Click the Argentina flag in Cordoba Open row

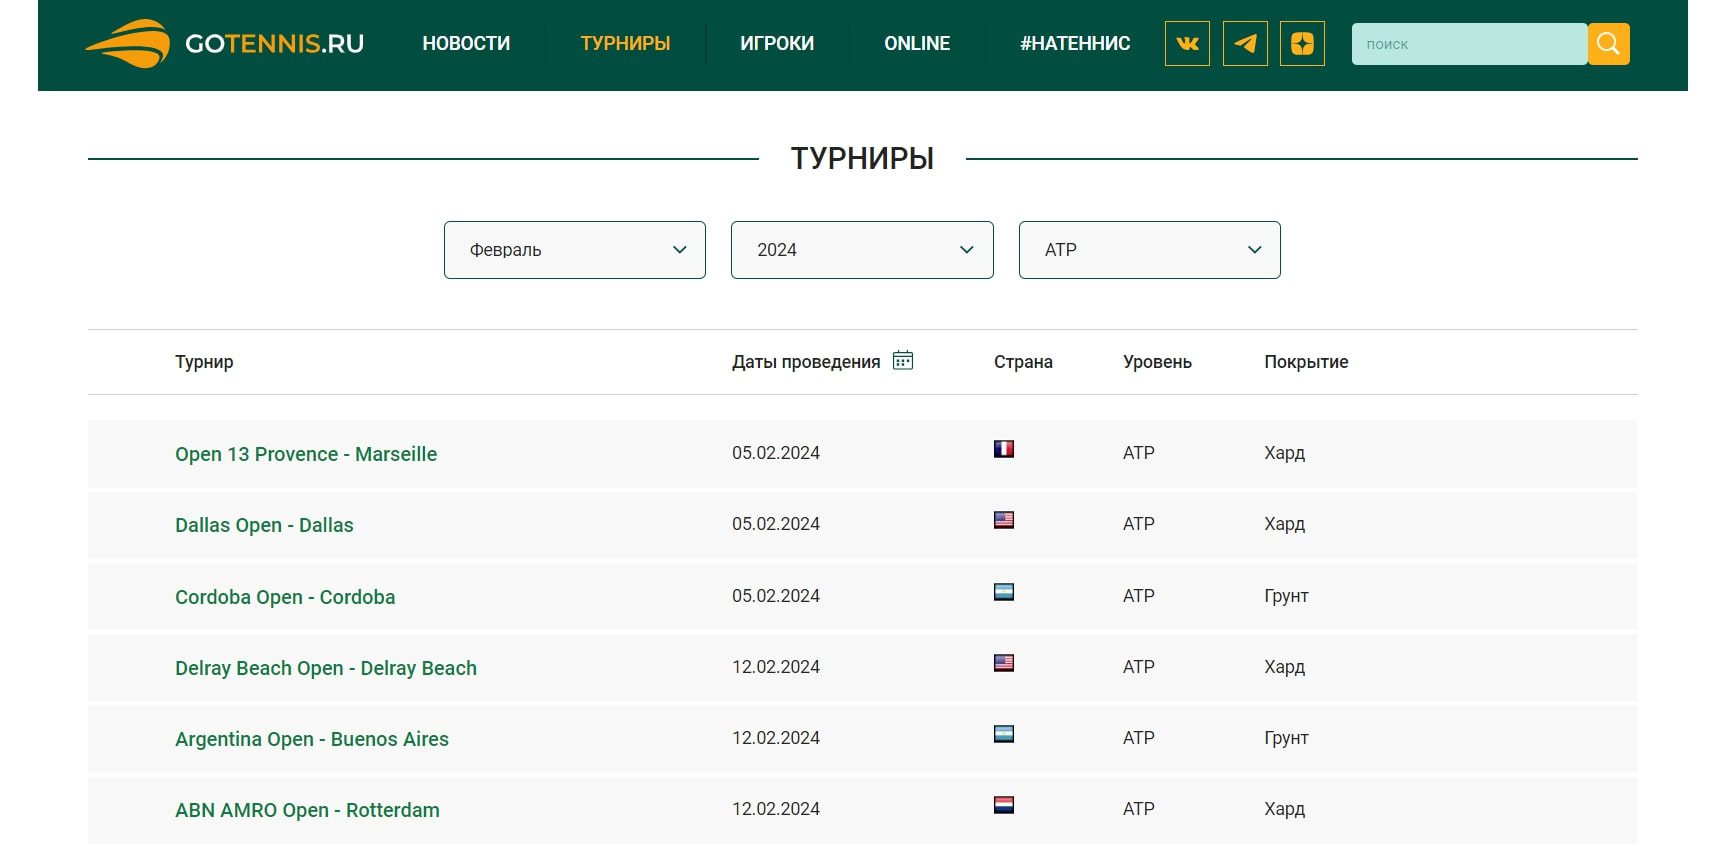point(1004,592)
